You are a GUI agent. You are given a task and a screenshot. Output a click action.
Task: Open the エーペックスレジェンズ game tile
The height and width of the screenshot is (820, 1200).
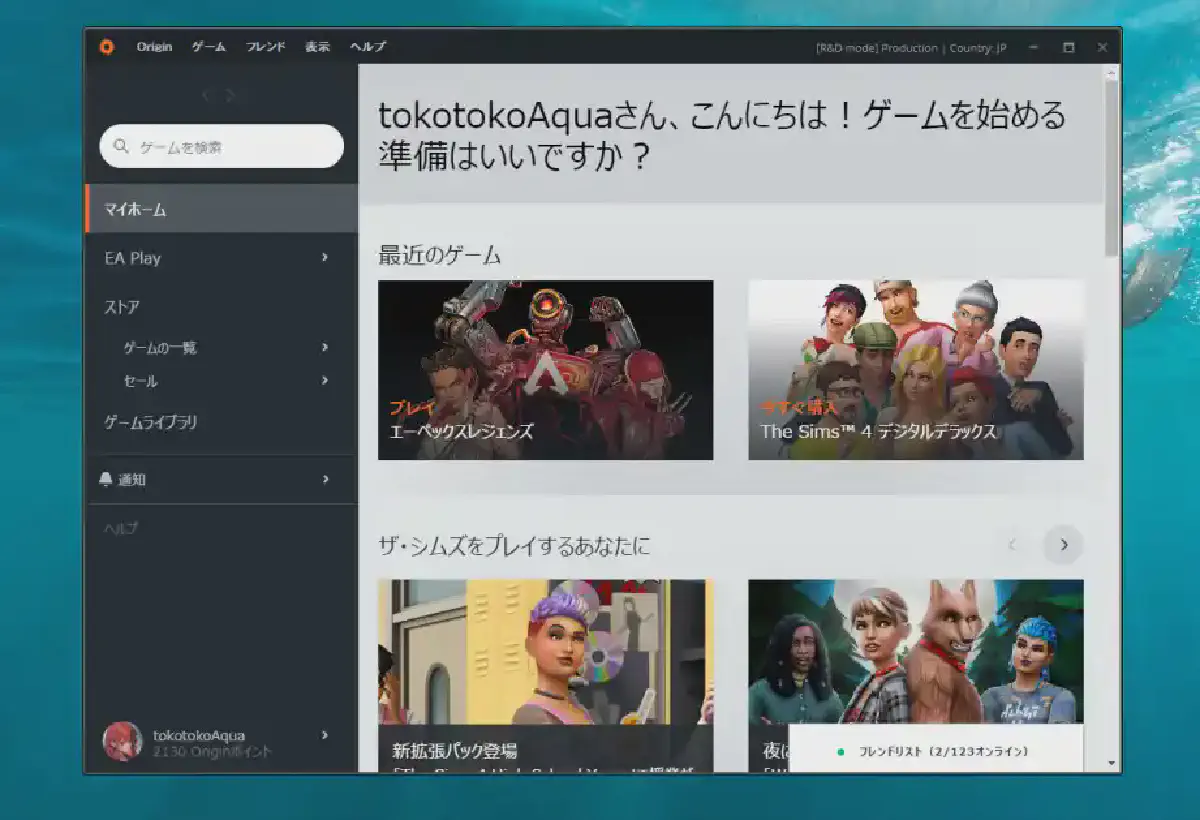point(545,370)
